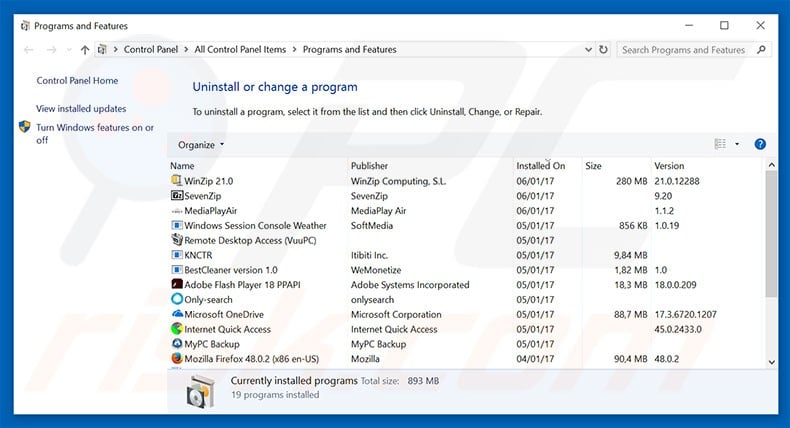The width and height of the screenshot is (790, 428).
Task: Click the Mozilla Firefox program icon
Action: click(x=177, y=358)
